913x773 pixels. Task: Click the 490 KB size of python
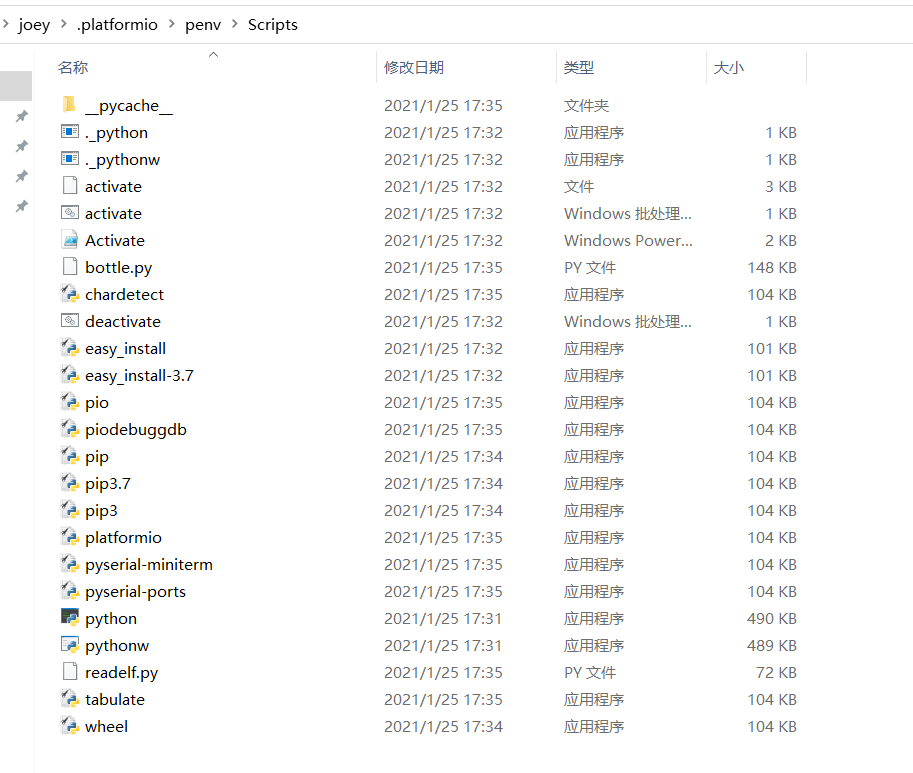tap(772, 619)
